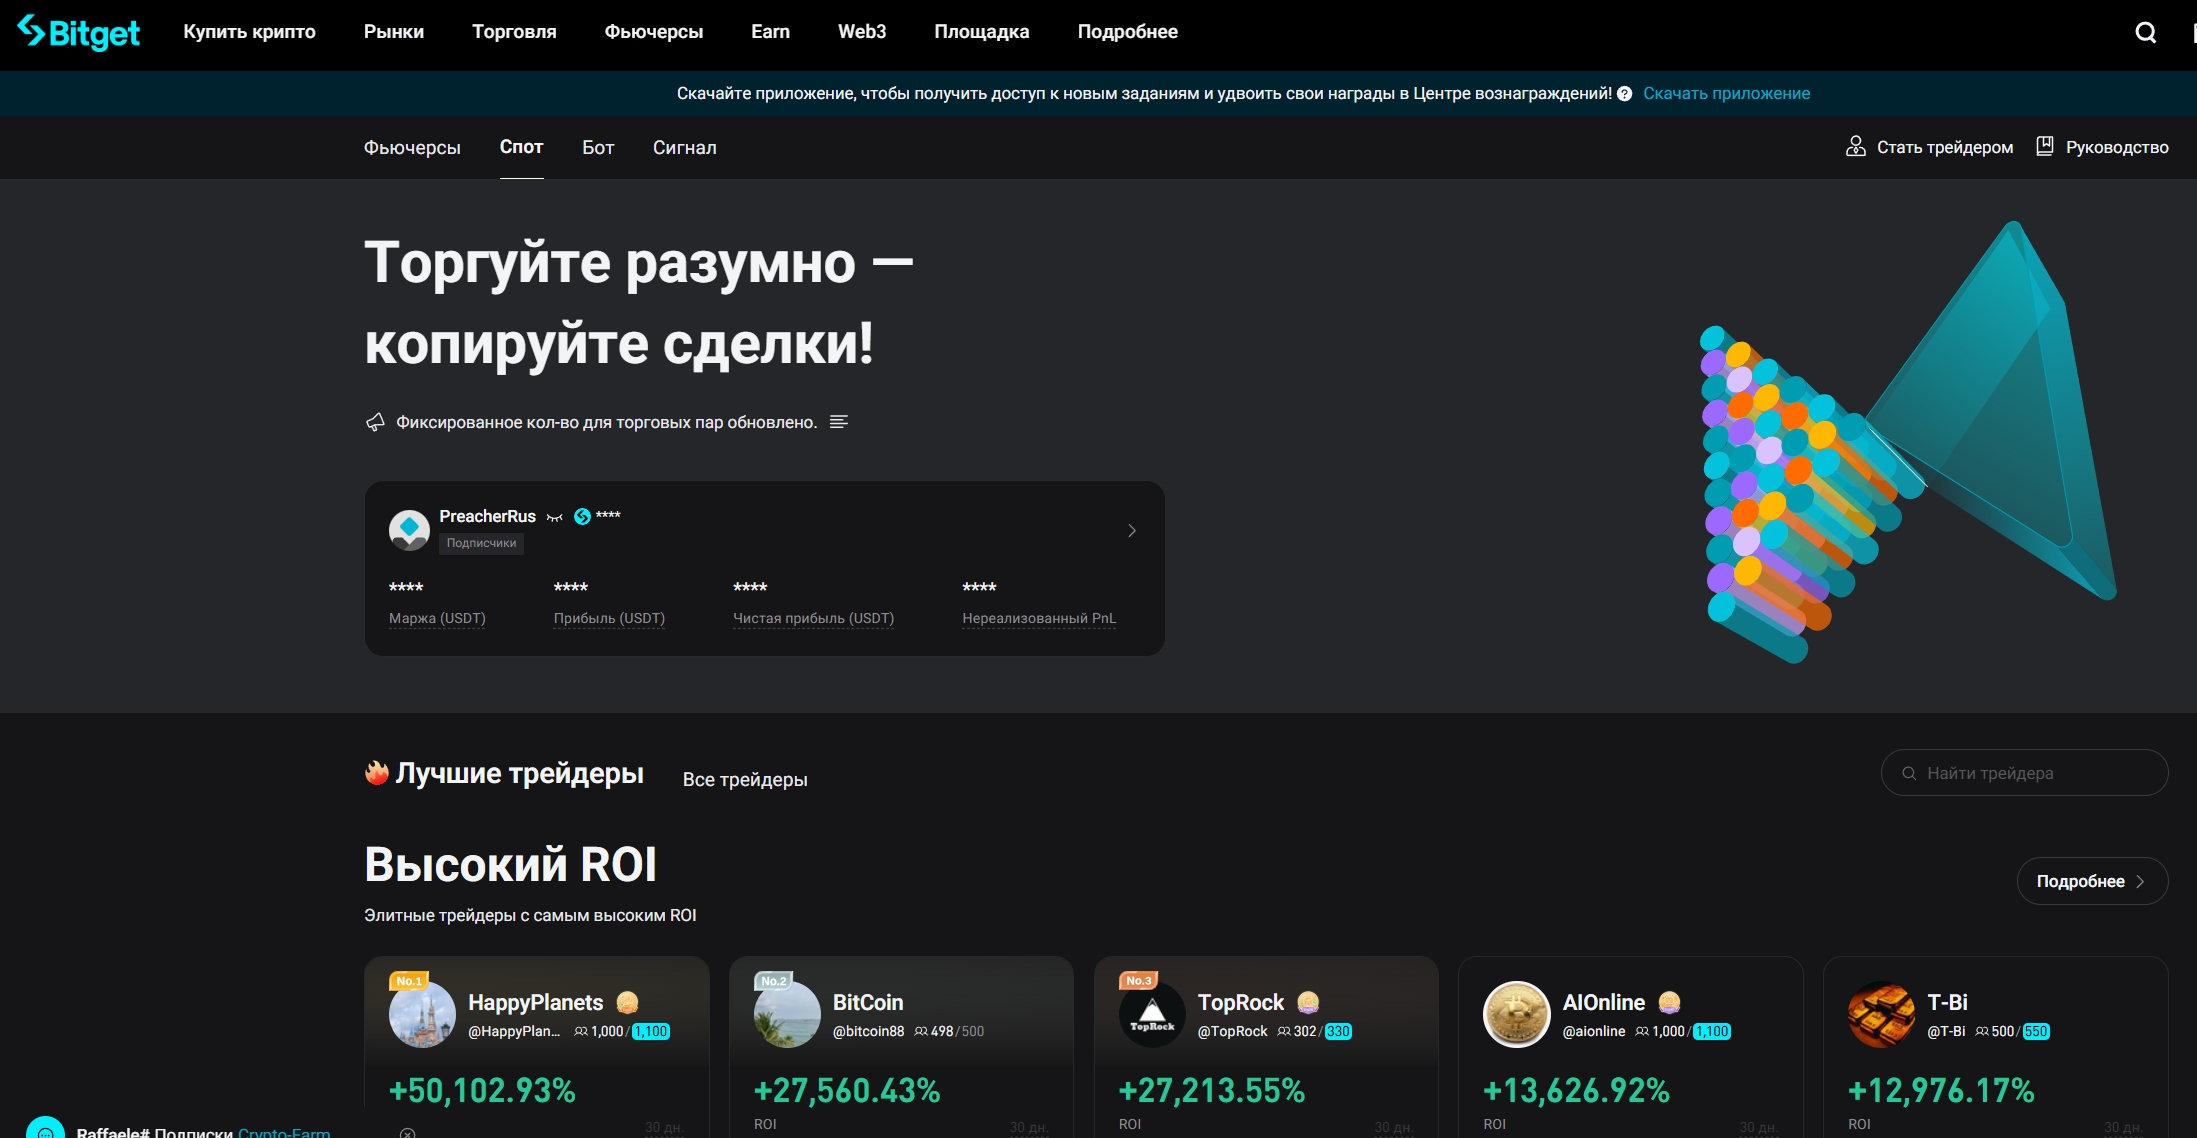Expand Купить крипто menu
2197x1138 pixels.
point(249,32)
